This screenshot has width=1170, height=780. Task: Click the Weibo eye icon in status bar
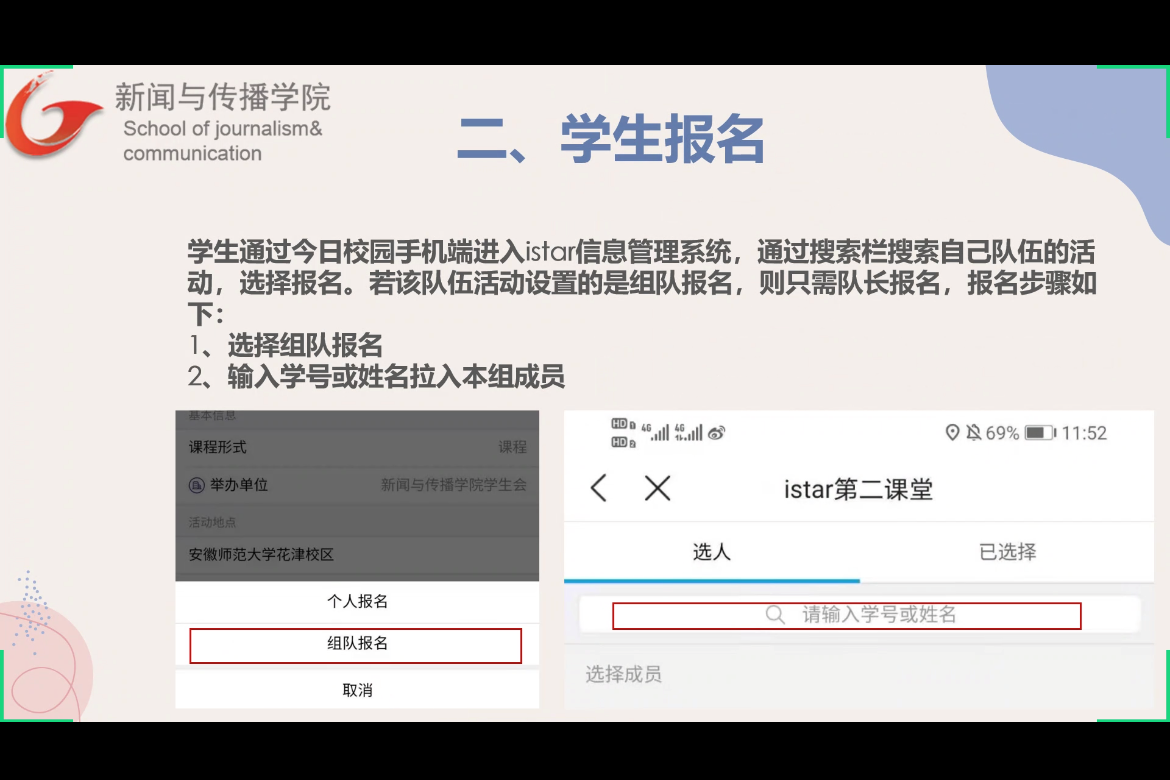[716, 433]
